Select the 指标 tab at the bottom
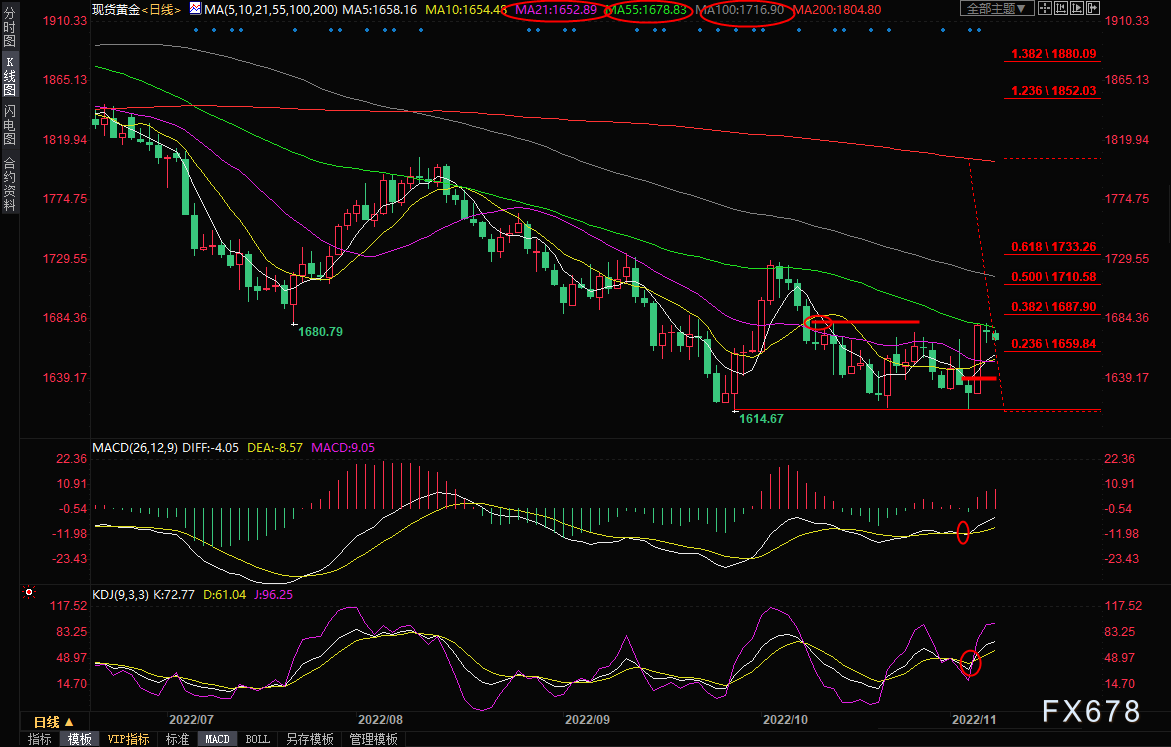The width and height of the screenshot is (1171, 747). (x=40, y=739)
